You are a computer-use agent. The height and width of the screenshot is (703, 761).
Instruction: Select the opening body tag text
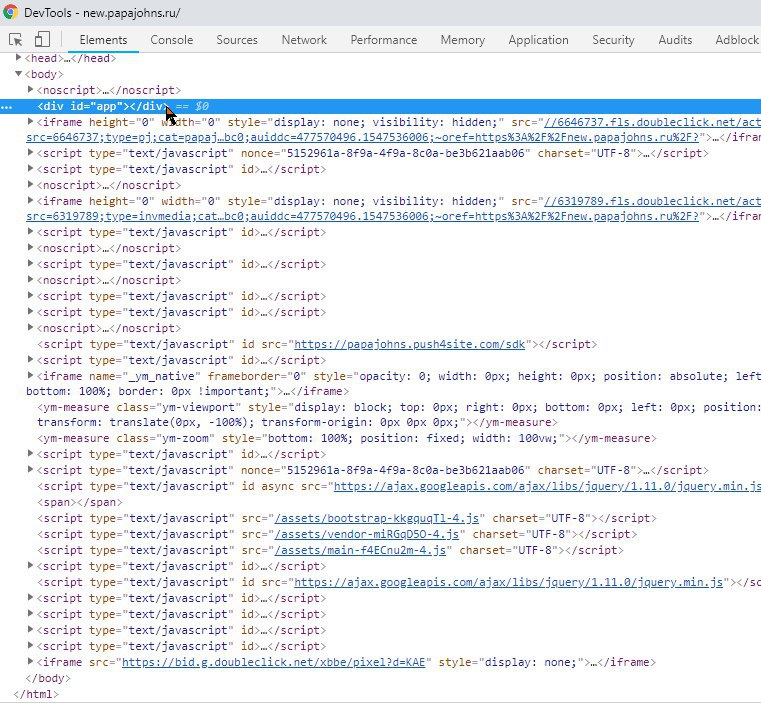tap(44, 74)
